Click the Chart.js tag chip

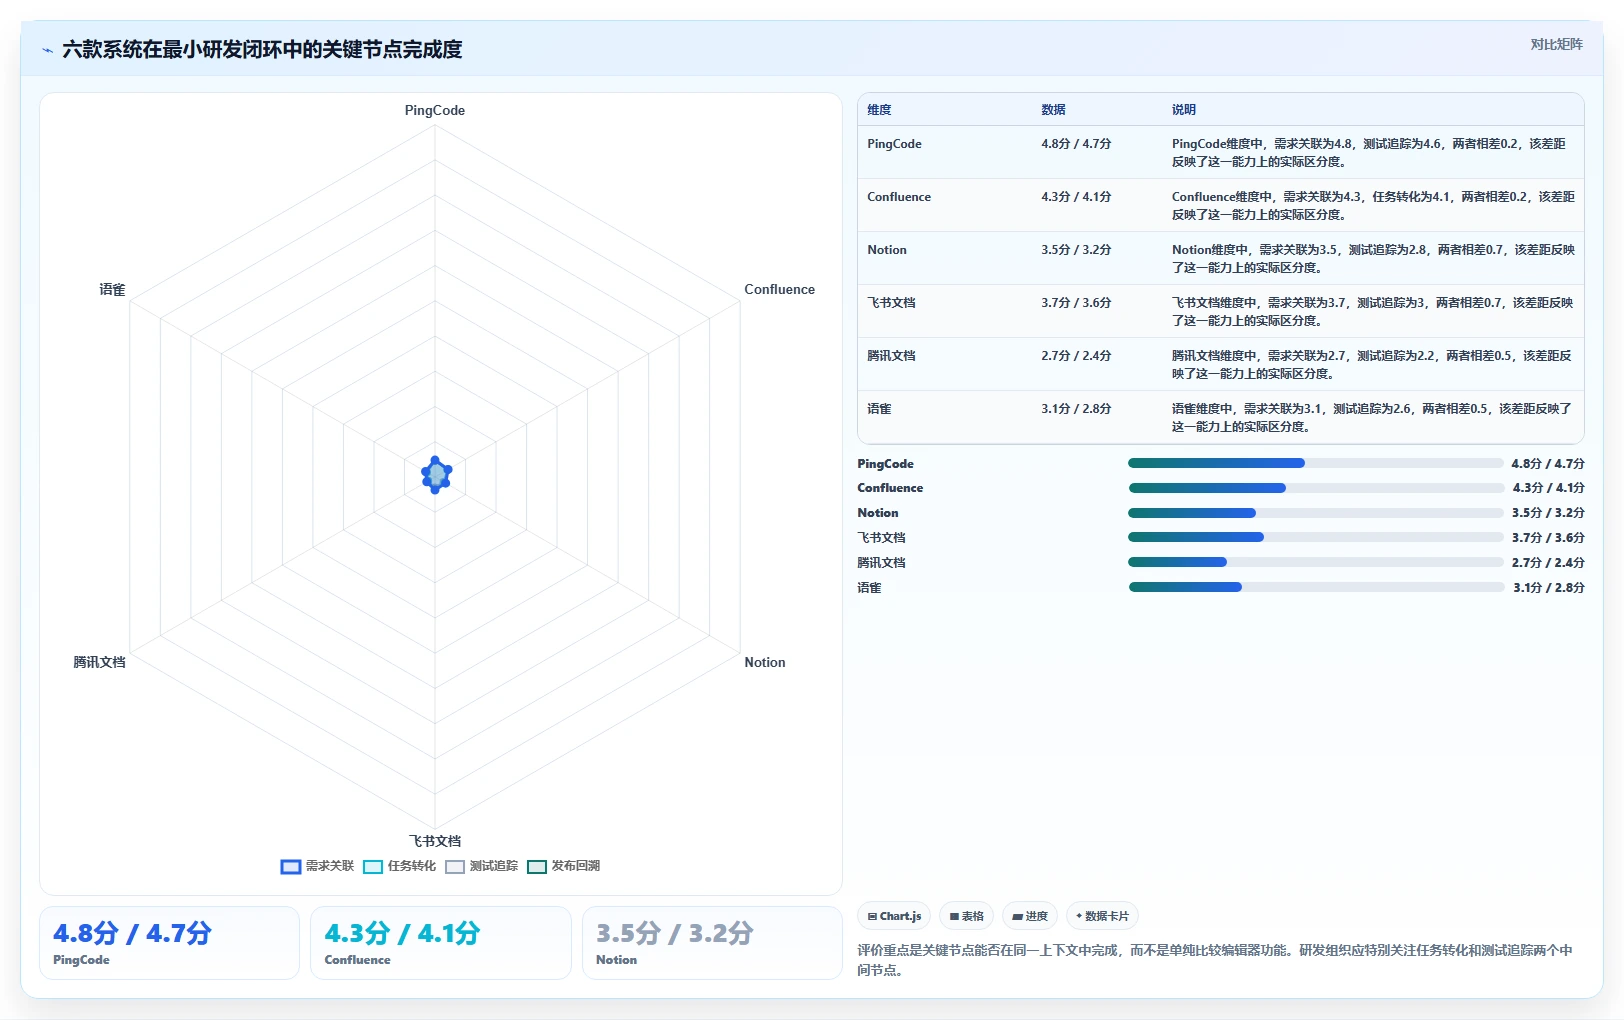click(x=894, y=916)
